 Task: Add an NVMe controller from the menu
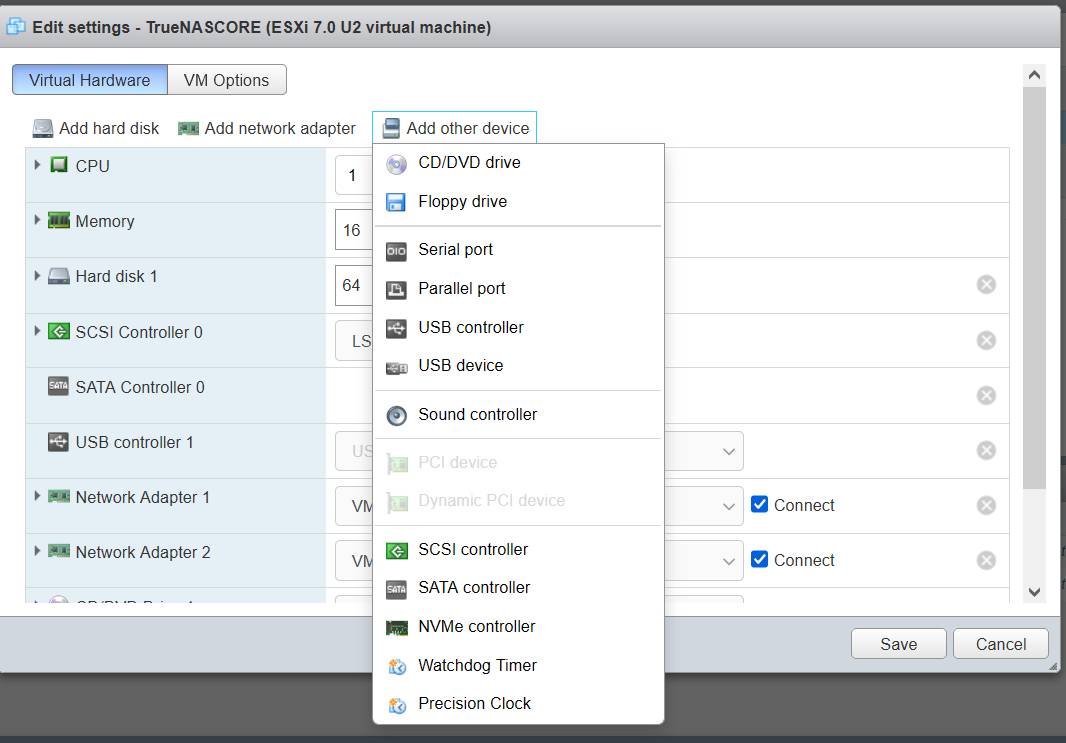518,627
